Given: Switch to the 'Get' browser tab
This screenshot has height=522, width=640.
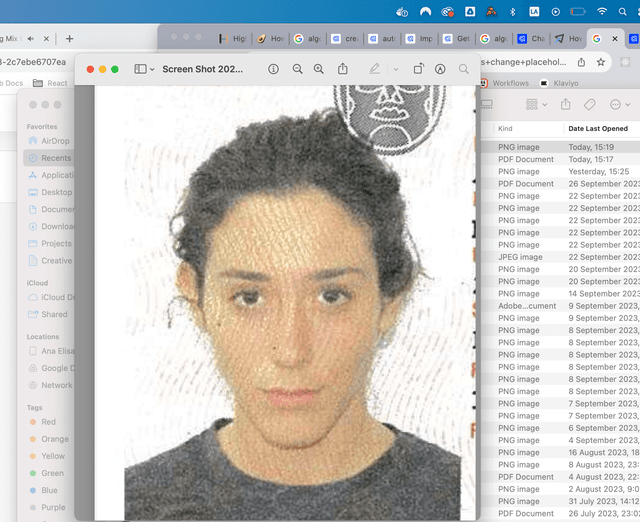Looking at the screenshot, I should point(457,39).
